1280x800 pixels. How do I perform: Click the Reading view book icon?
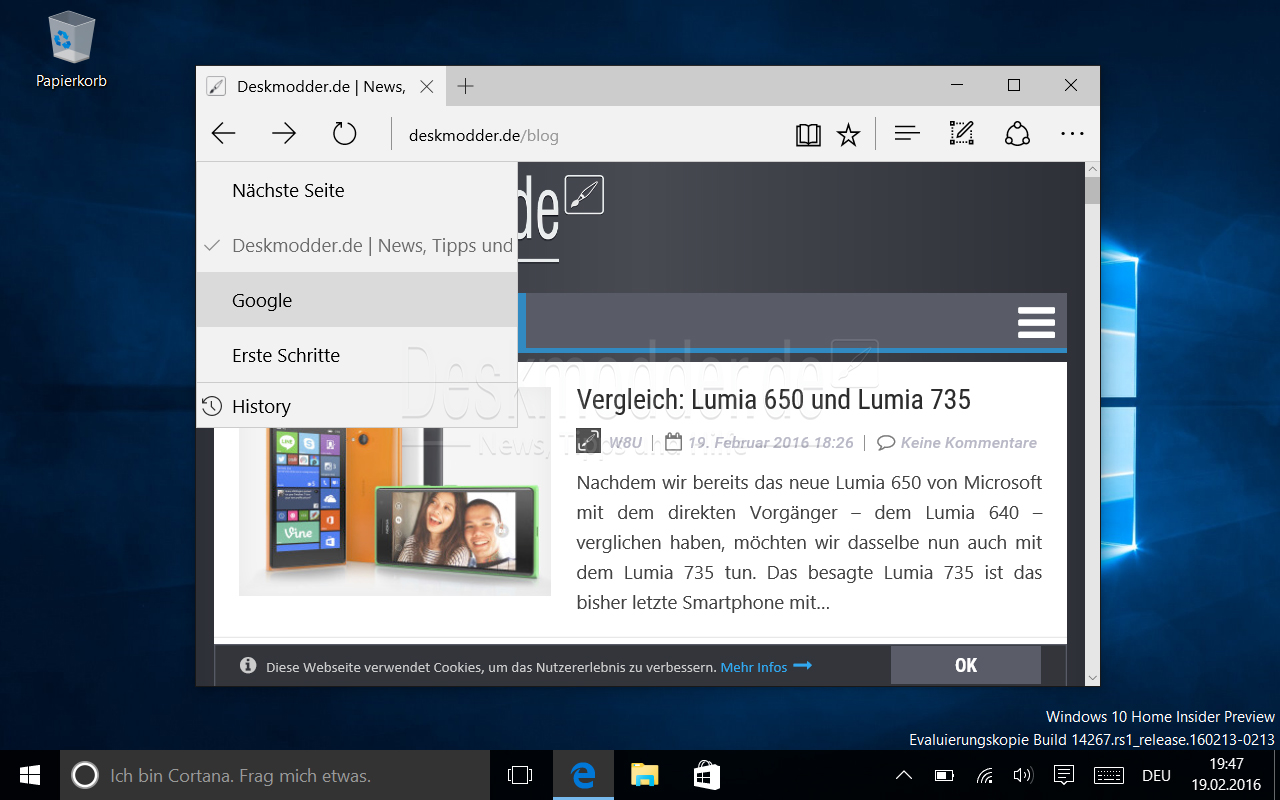808,135
